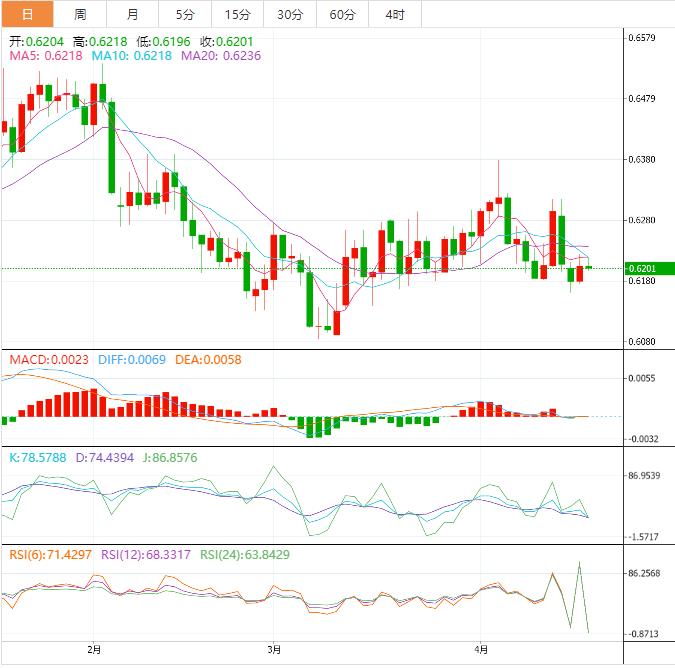
Task: Click the green 0.6201 current price tag
Action: point(650,269)
